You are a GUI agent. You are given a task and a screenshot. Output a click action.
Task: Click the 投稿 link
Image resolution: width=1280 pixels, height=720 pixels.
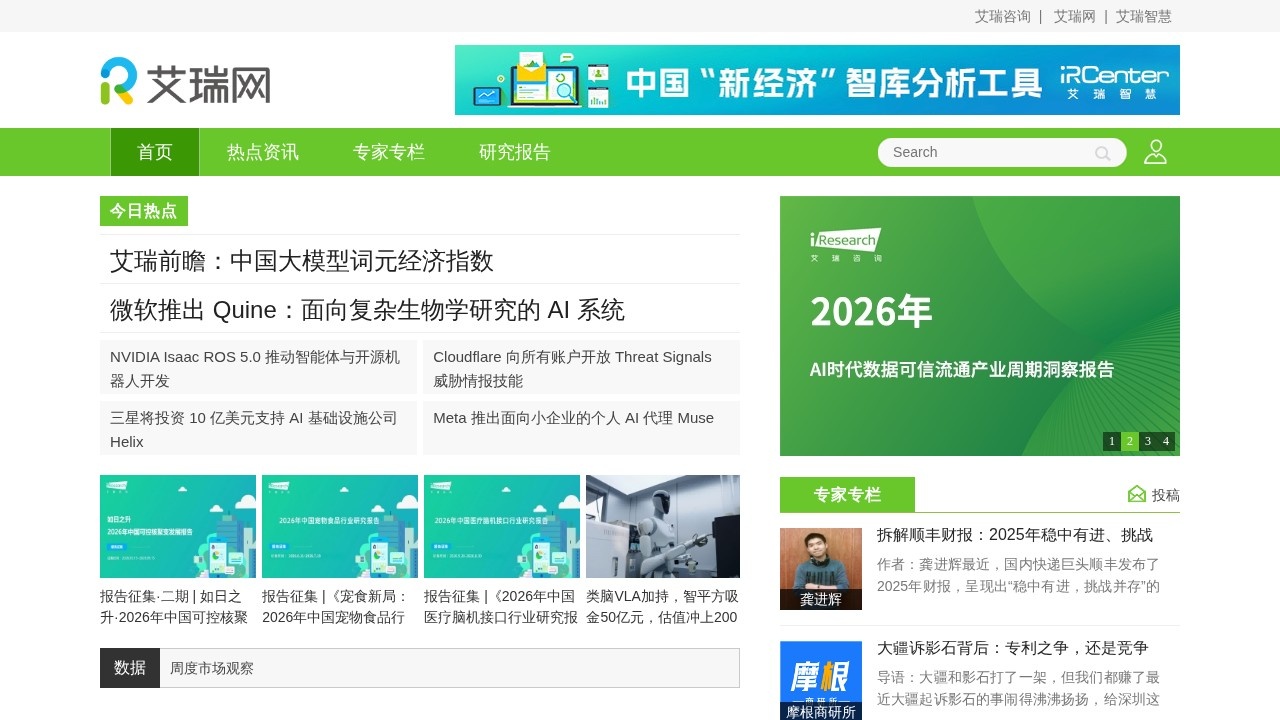[x=1166, y=495]
